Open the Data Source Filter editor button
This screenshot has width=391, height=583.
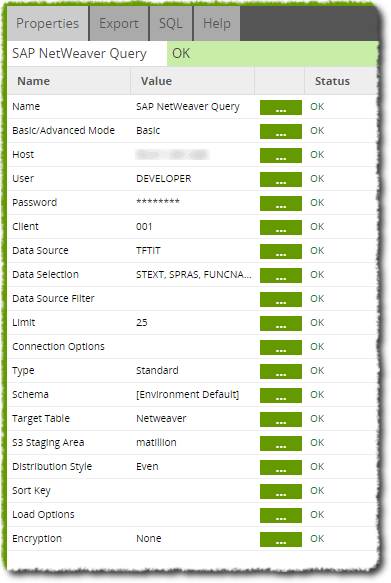pos(281,299)
